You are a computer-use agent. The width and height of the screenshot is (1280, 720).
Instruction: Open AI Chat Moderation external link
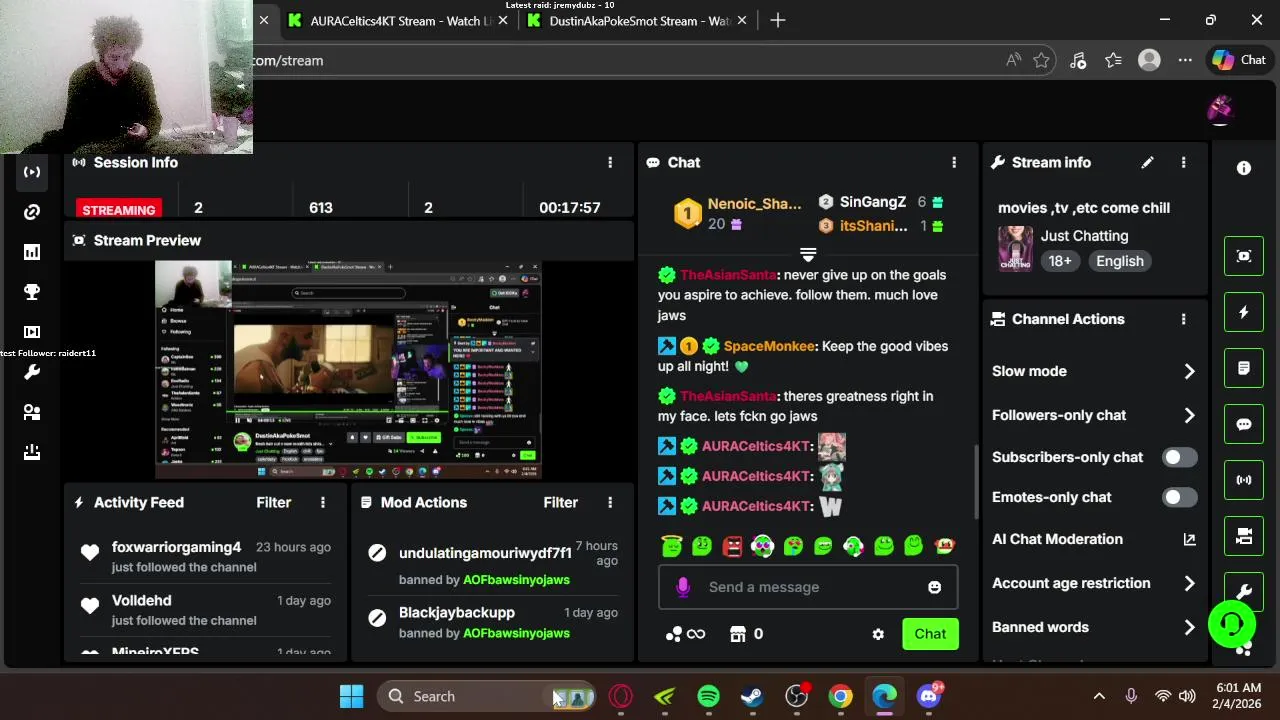point(1189,539)
